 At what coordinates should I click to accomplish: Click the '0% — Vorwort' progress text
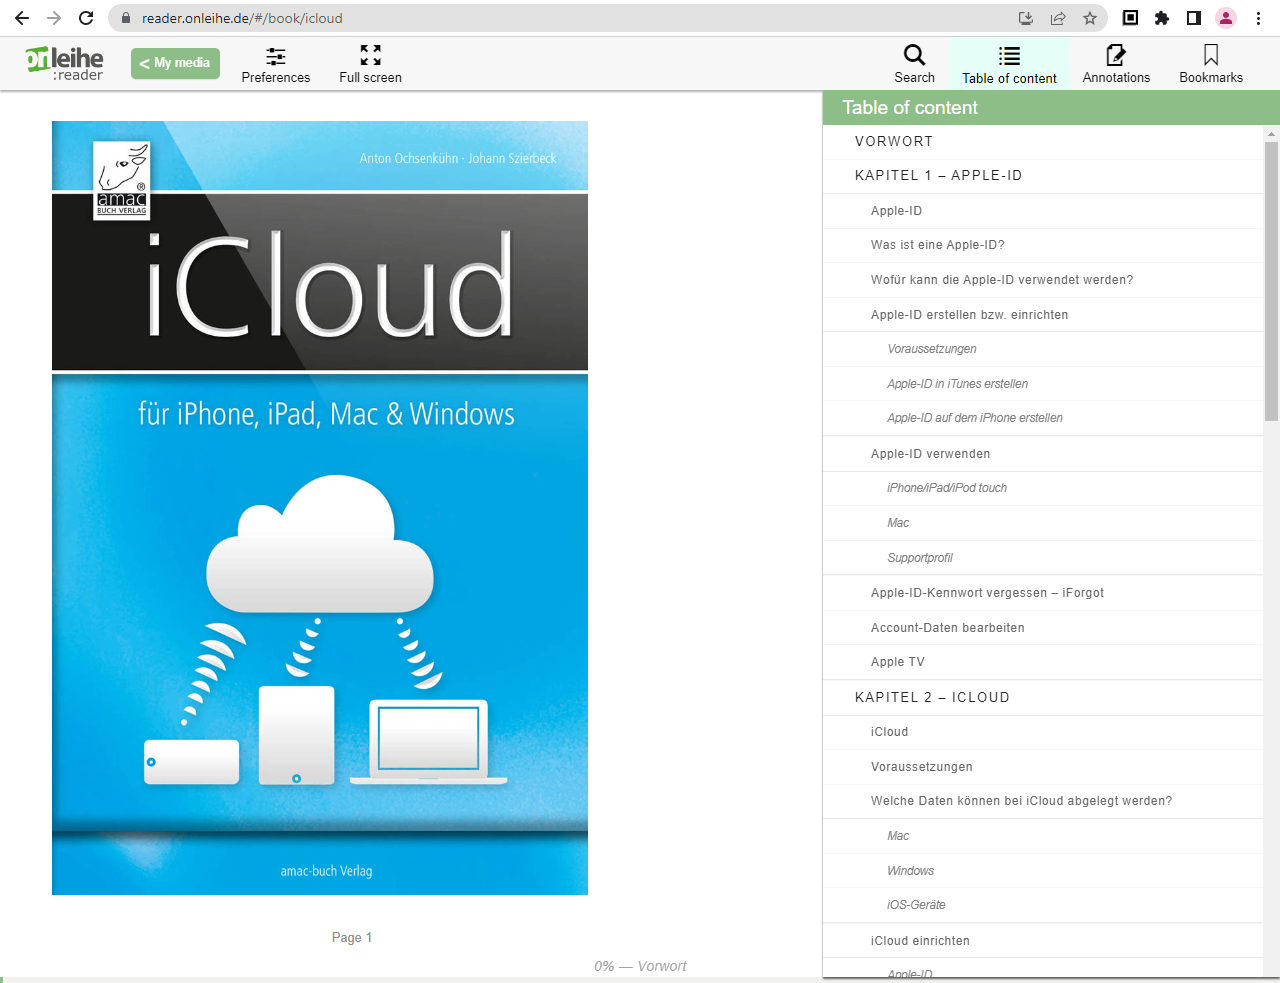pos(640,966)
